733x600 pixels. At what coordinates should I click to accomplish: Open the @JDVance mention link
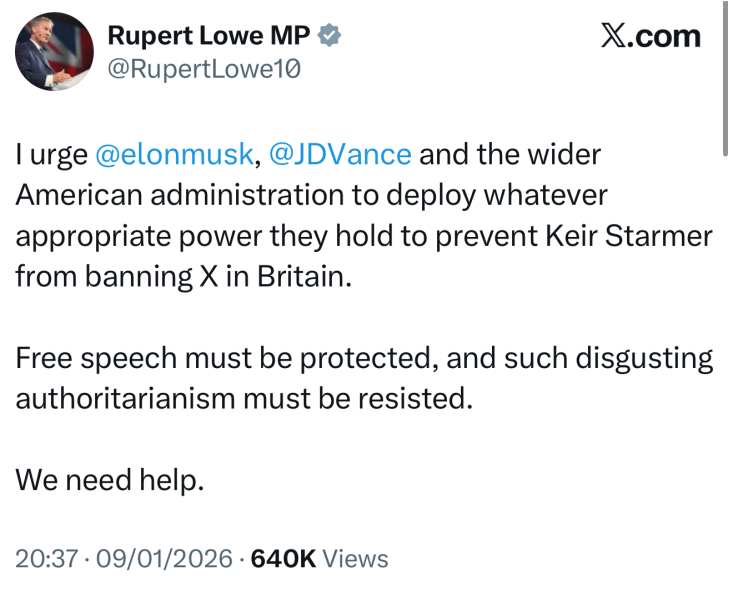tap(341, 155)
